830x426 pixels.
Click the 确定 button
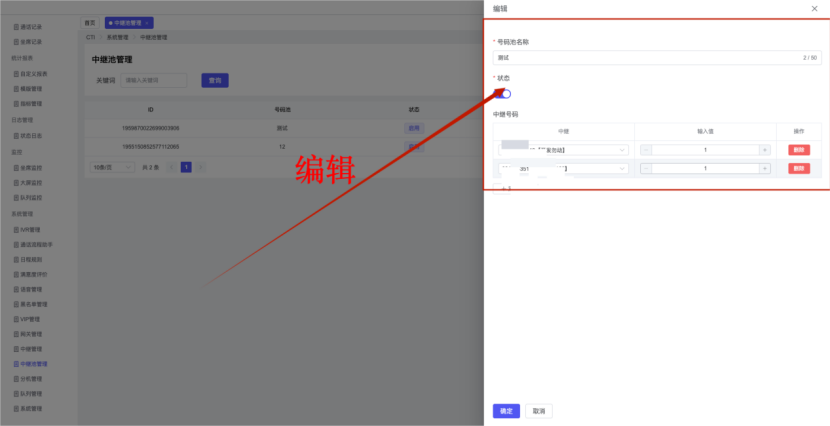point(506,411)
